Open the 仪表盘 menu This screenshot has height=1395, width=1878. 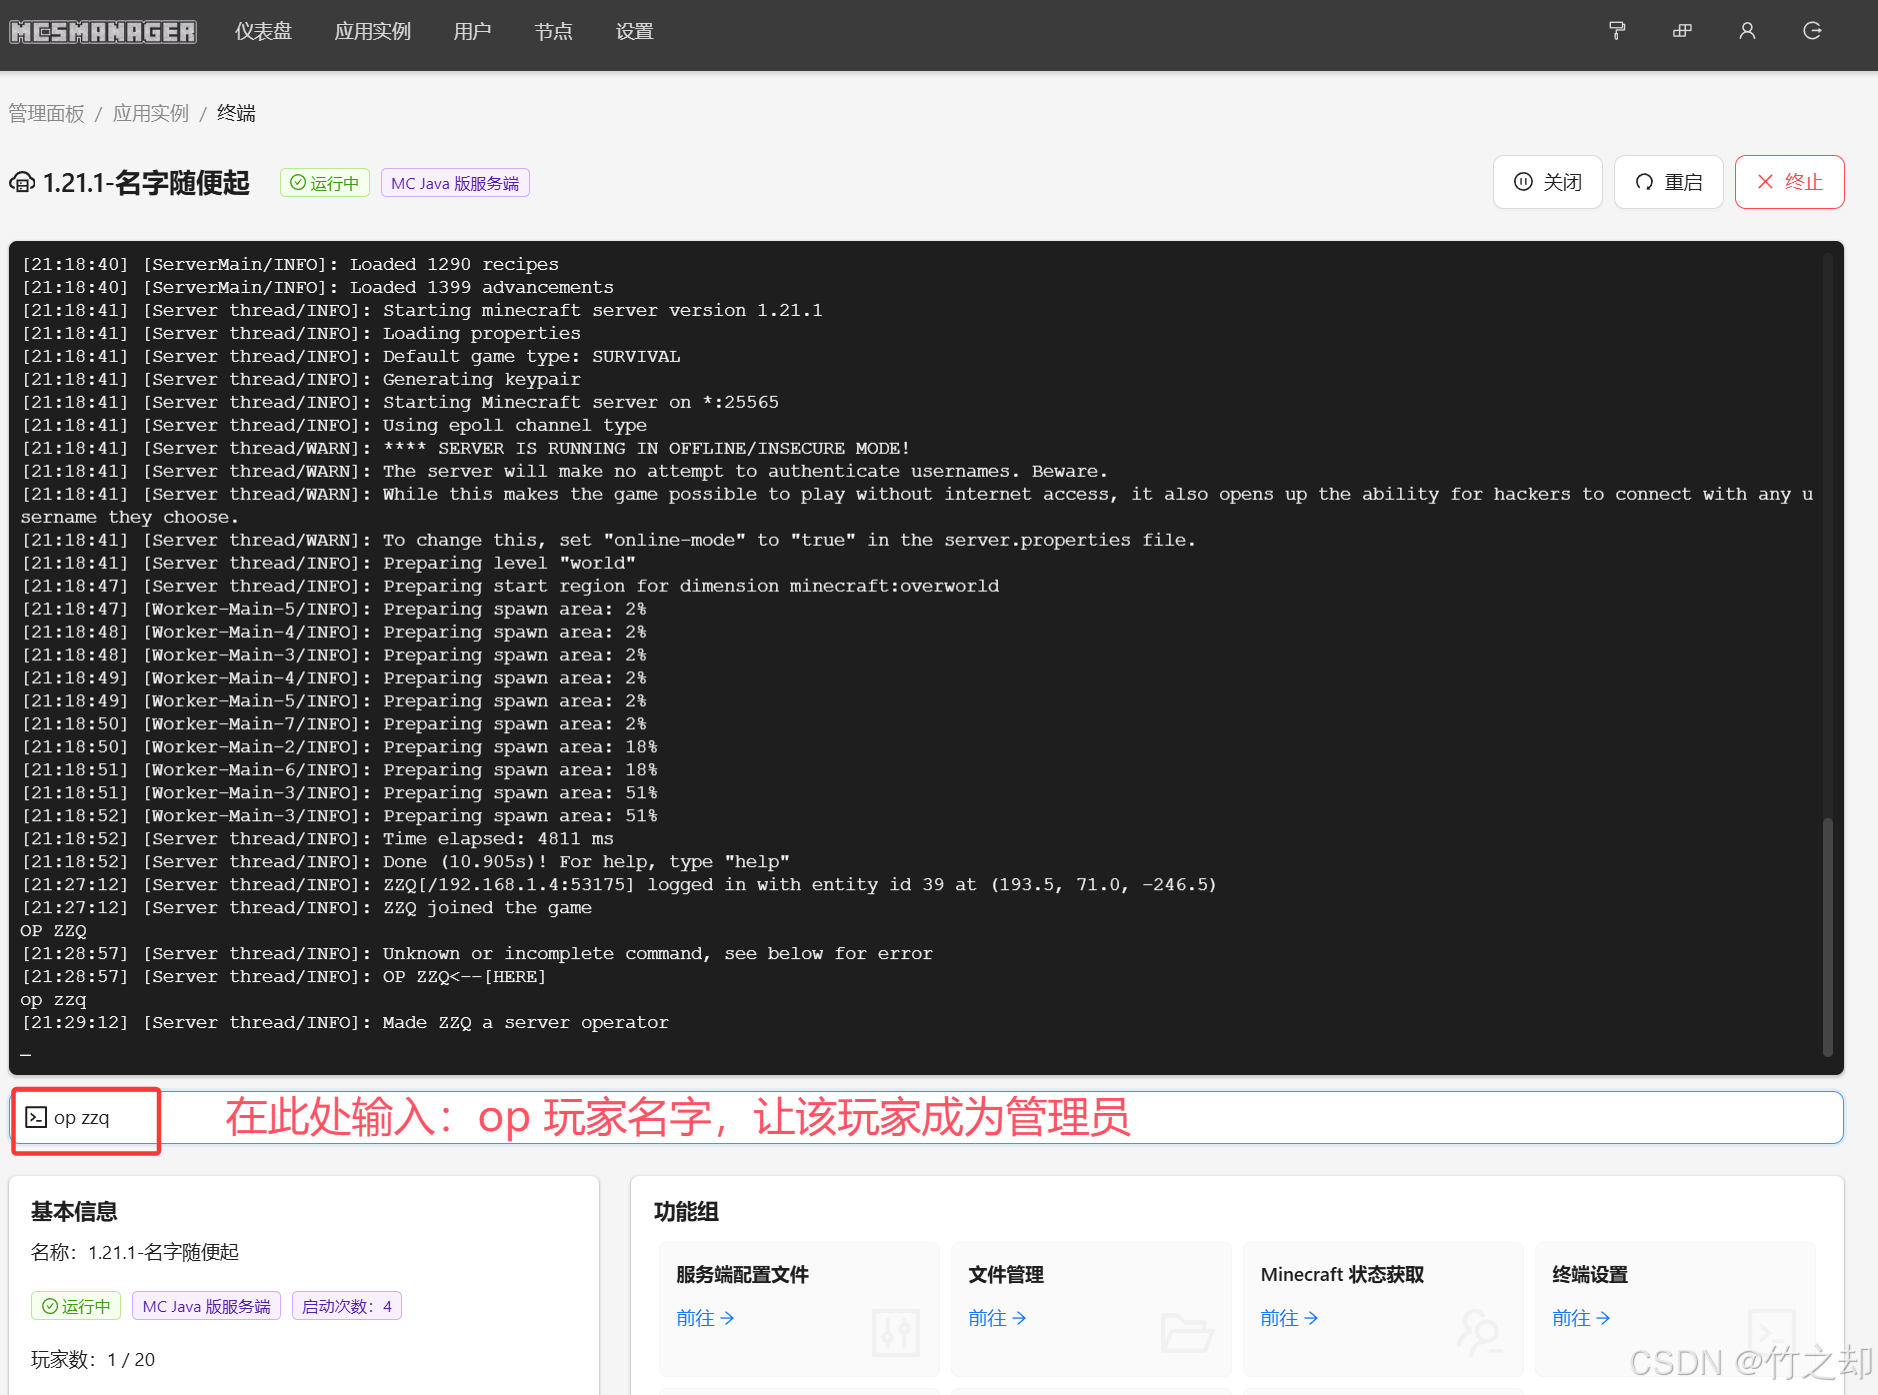click(263, 32)
